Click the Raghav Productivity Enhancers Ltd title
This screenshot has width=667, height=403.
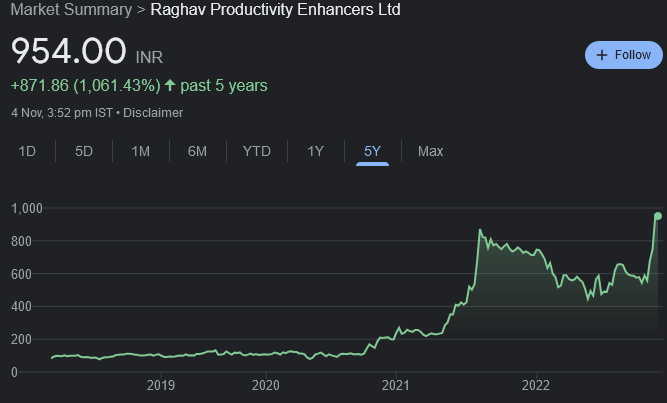[x=275, y=10]
